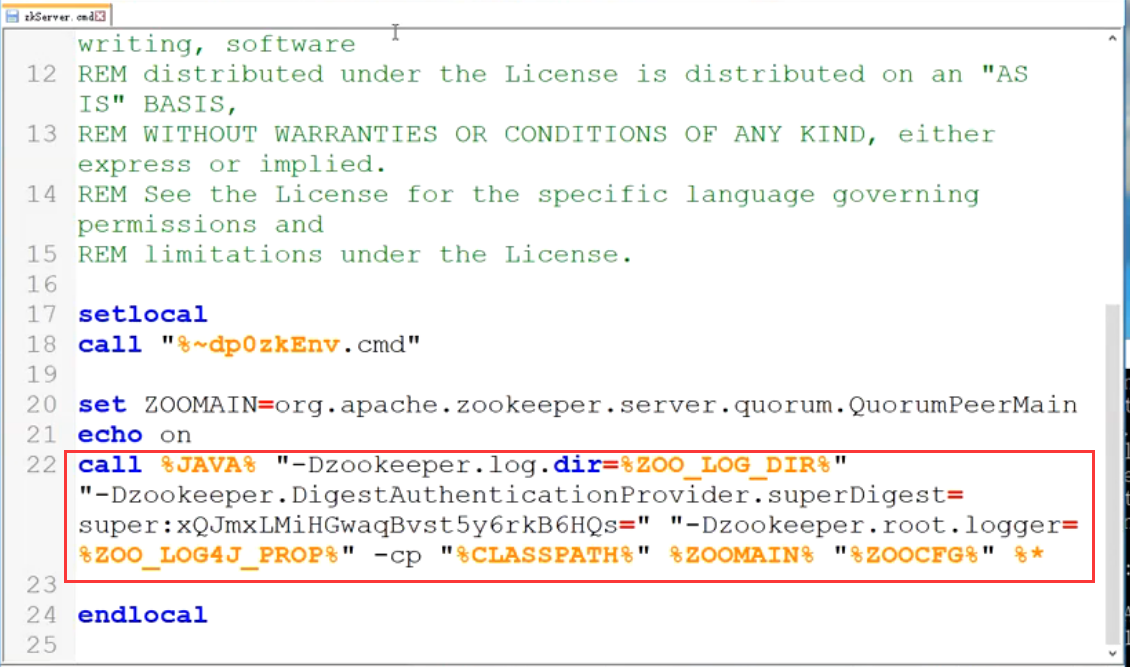Select line number 22 in the margin
This screenshot has height=667, width=1130.
(41, 465)
